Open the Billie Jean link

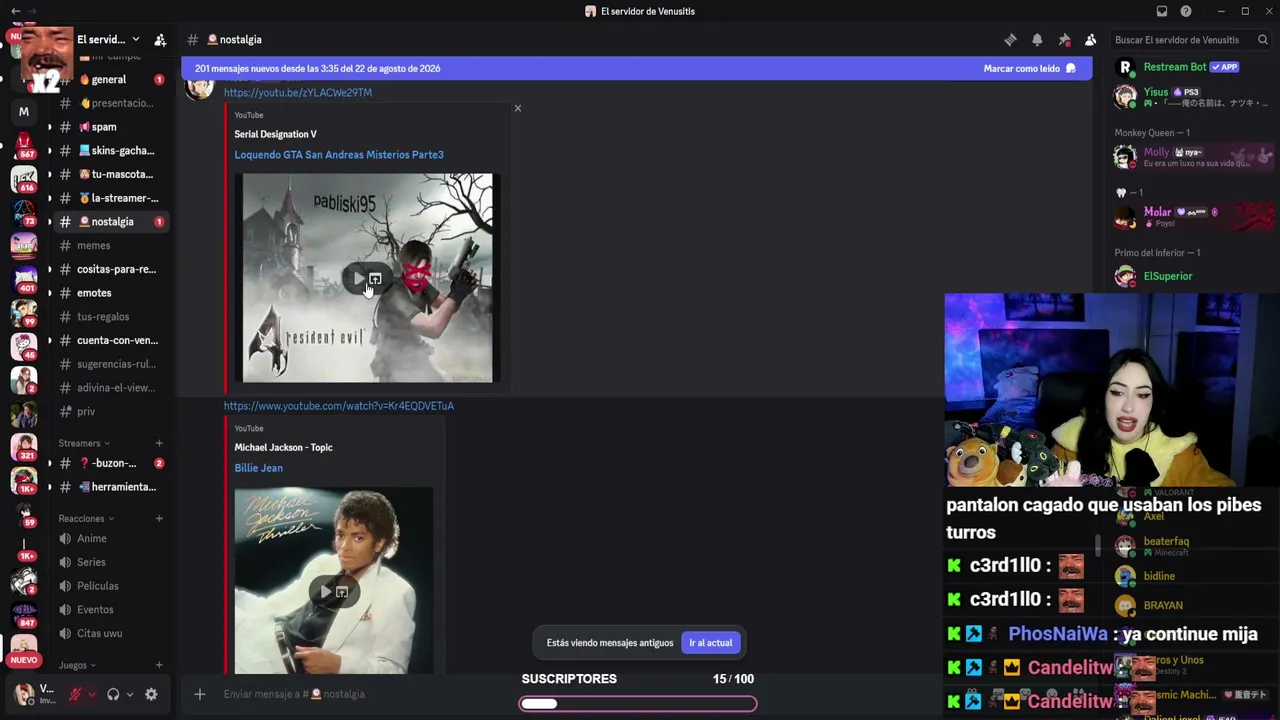[x=259, y=468]
